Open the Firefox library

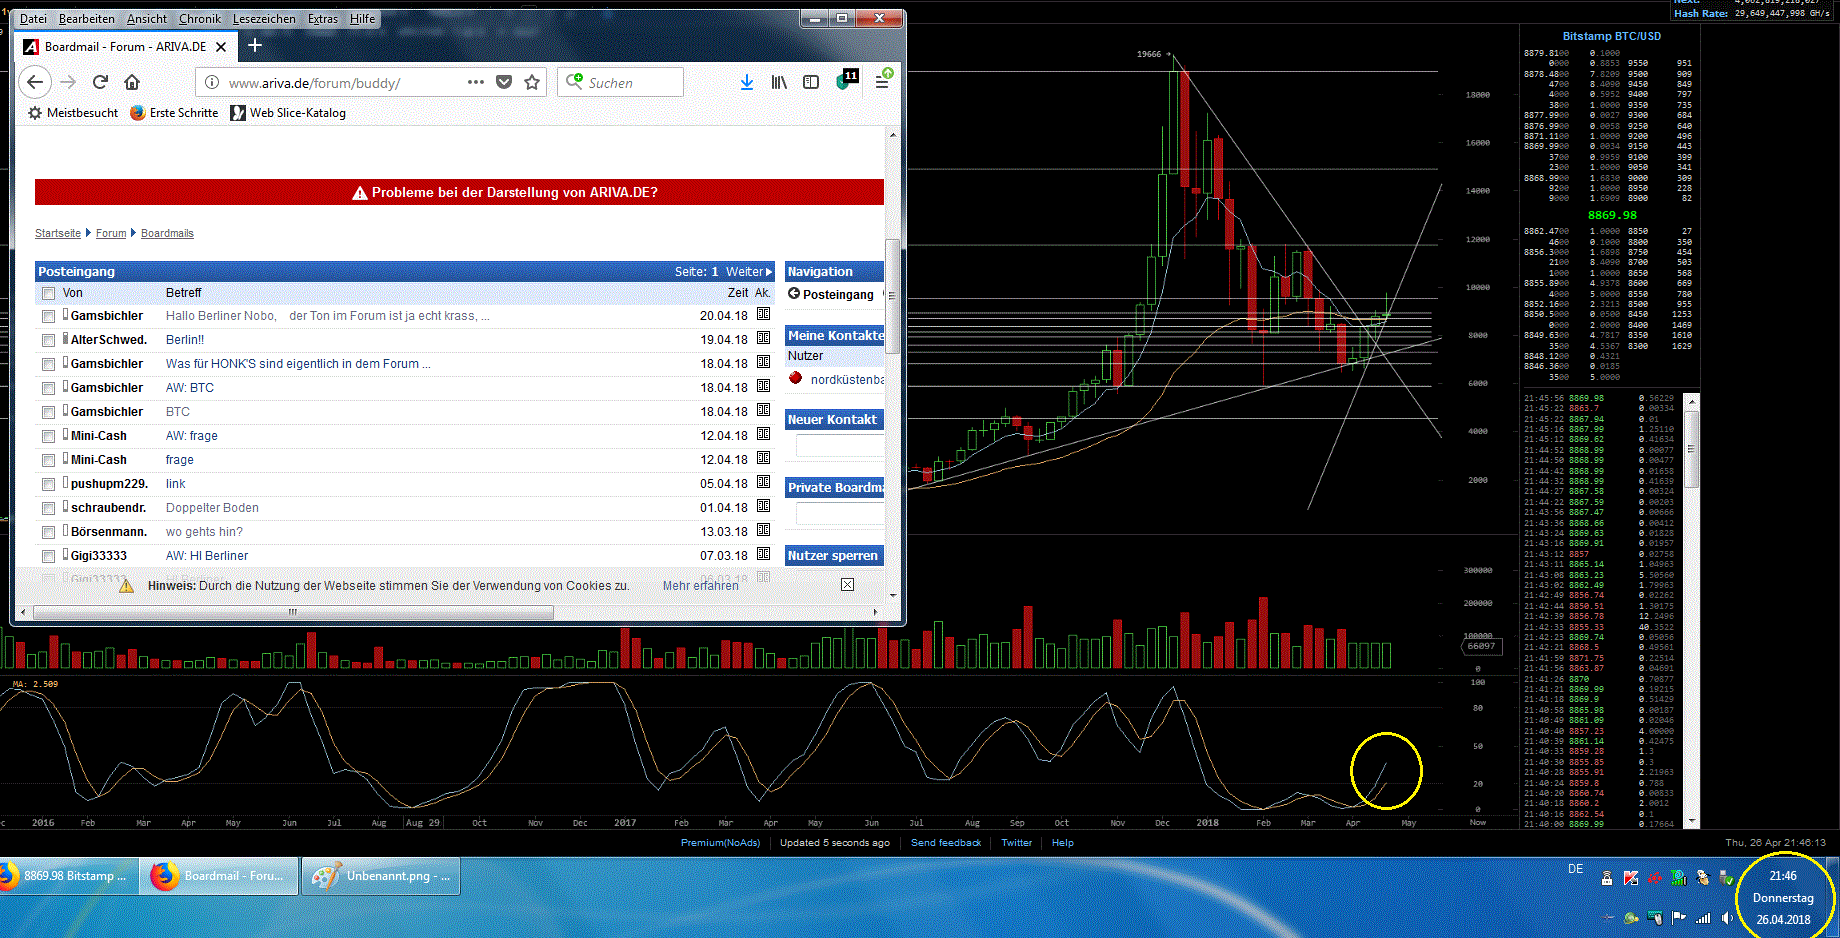779,82
